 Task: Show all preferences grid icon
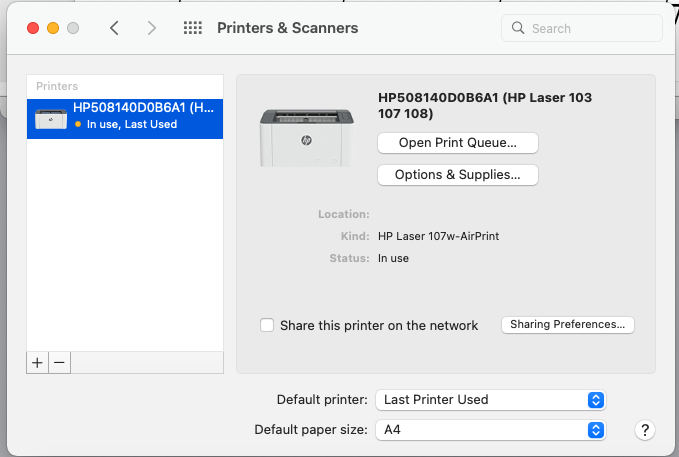193,28
